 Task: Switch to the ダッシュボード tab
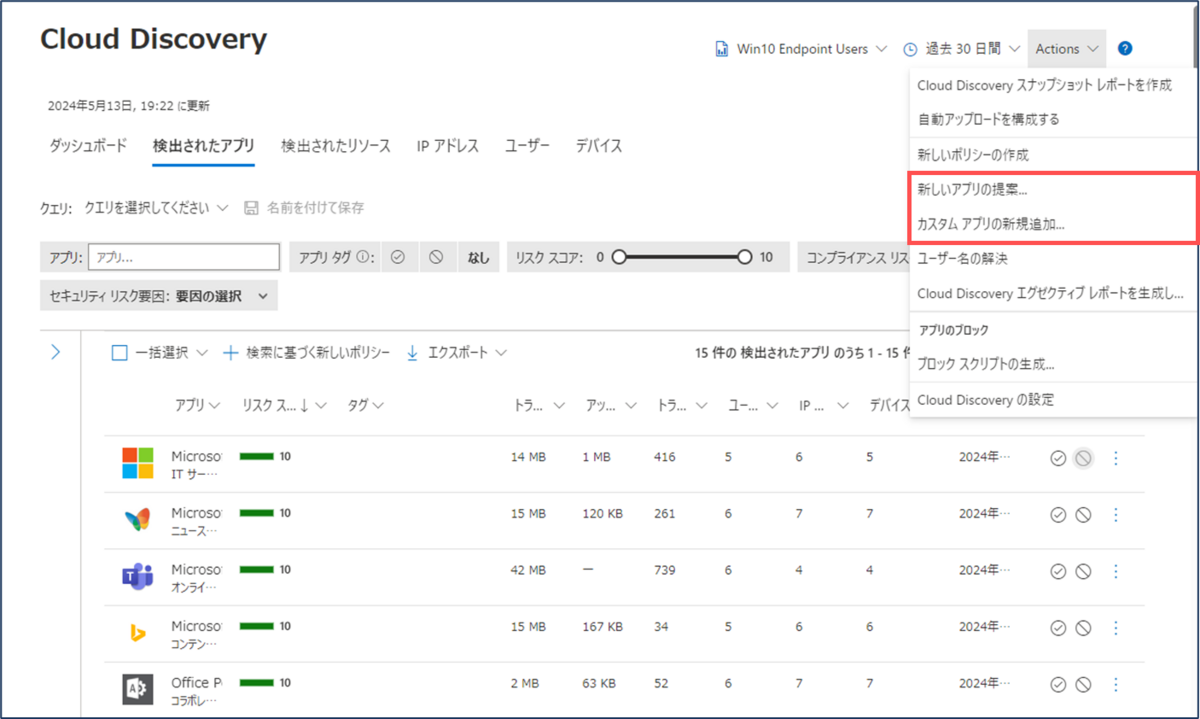coord(88,146)
